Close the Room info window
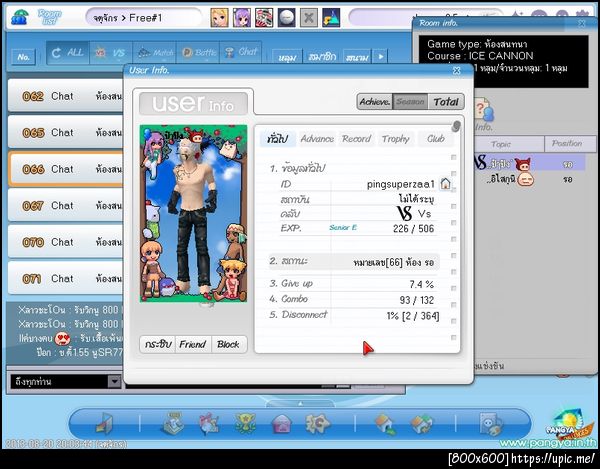Image resolution: width=600 pixels, height=469 pixels. [x=582, y=24]
